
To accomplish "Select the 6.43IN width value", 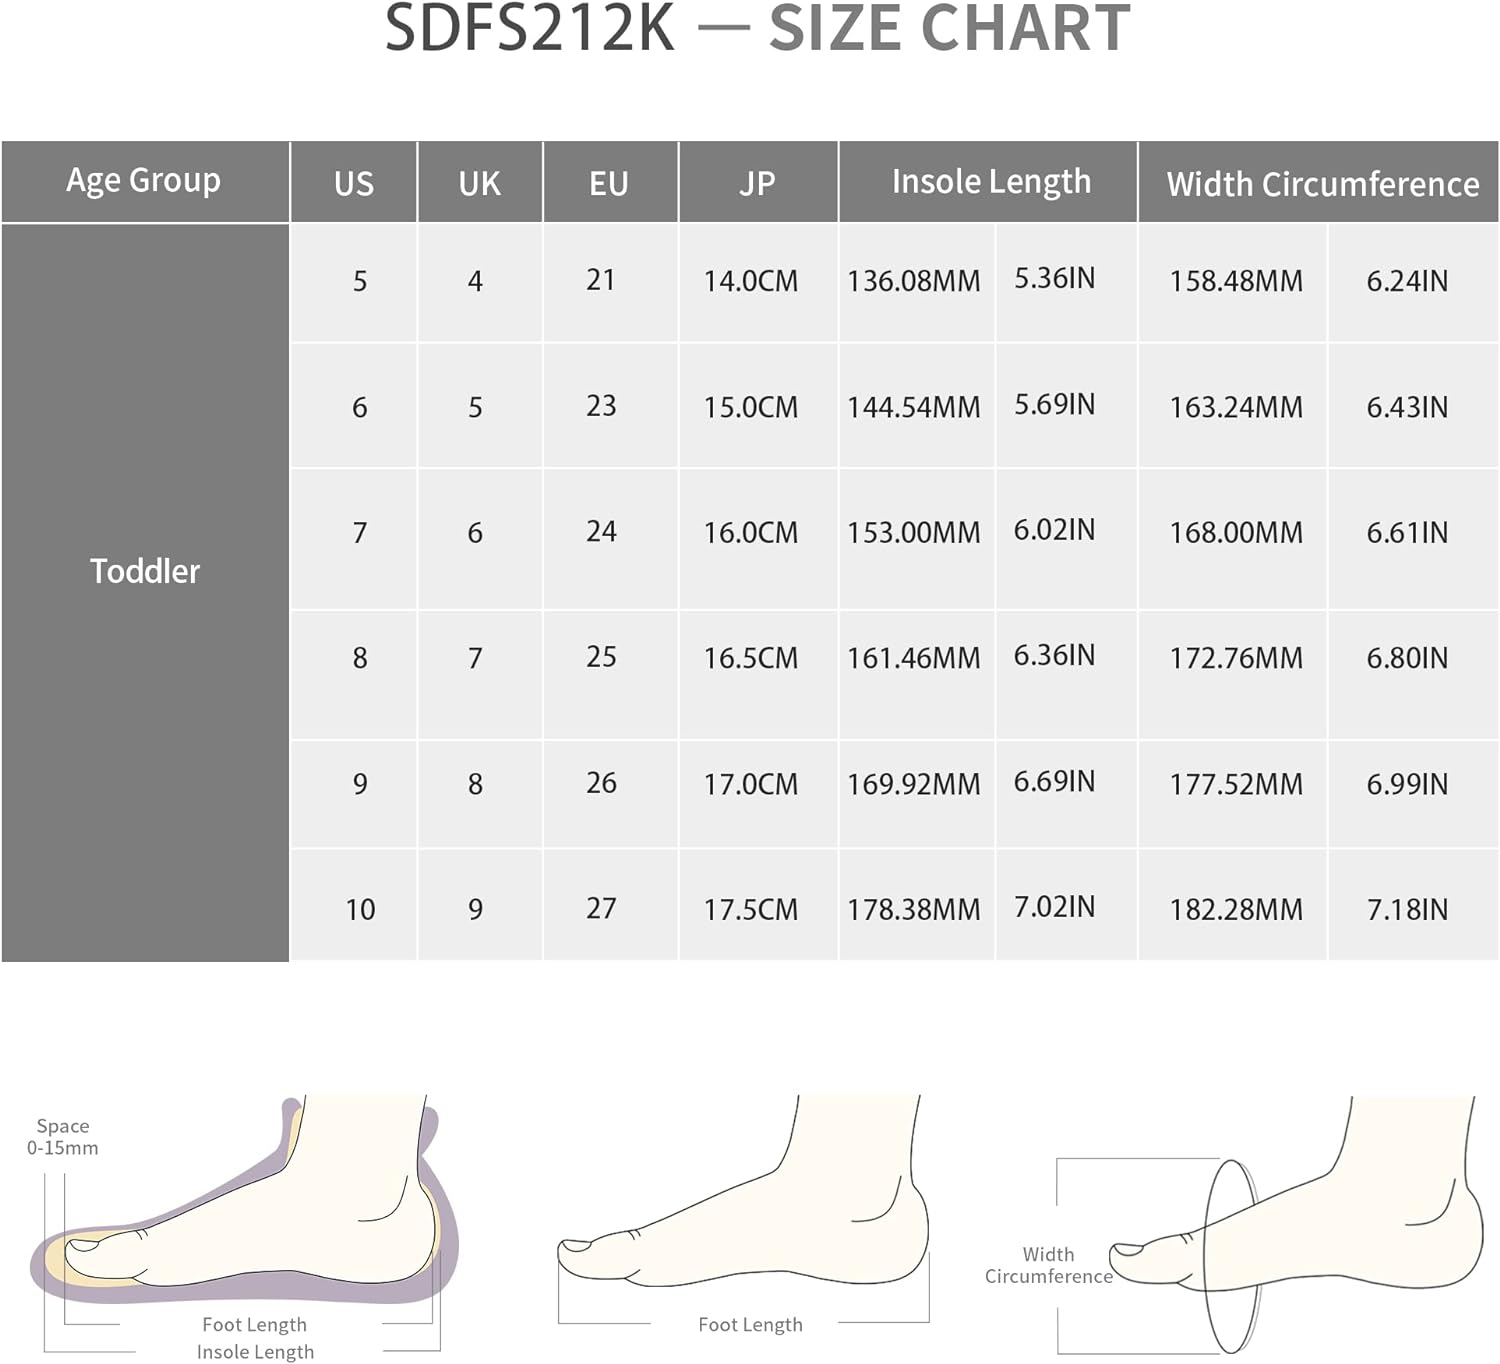I will (1407, 408).
